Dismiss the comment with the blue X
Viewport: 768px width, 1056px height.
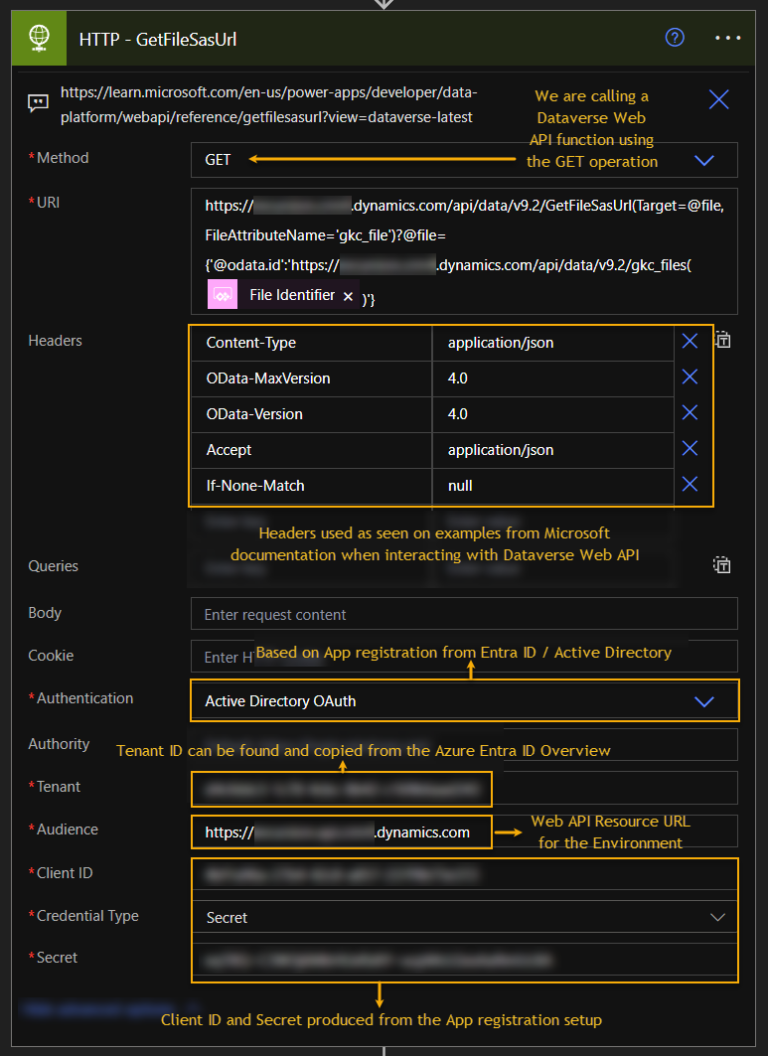click(718, 99)
